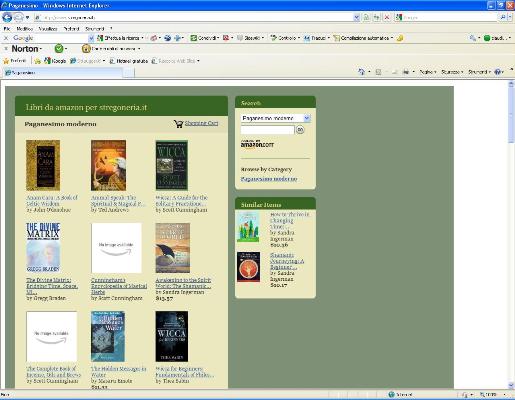Click the Google toolbar share plus icon

tap(177, 38)
